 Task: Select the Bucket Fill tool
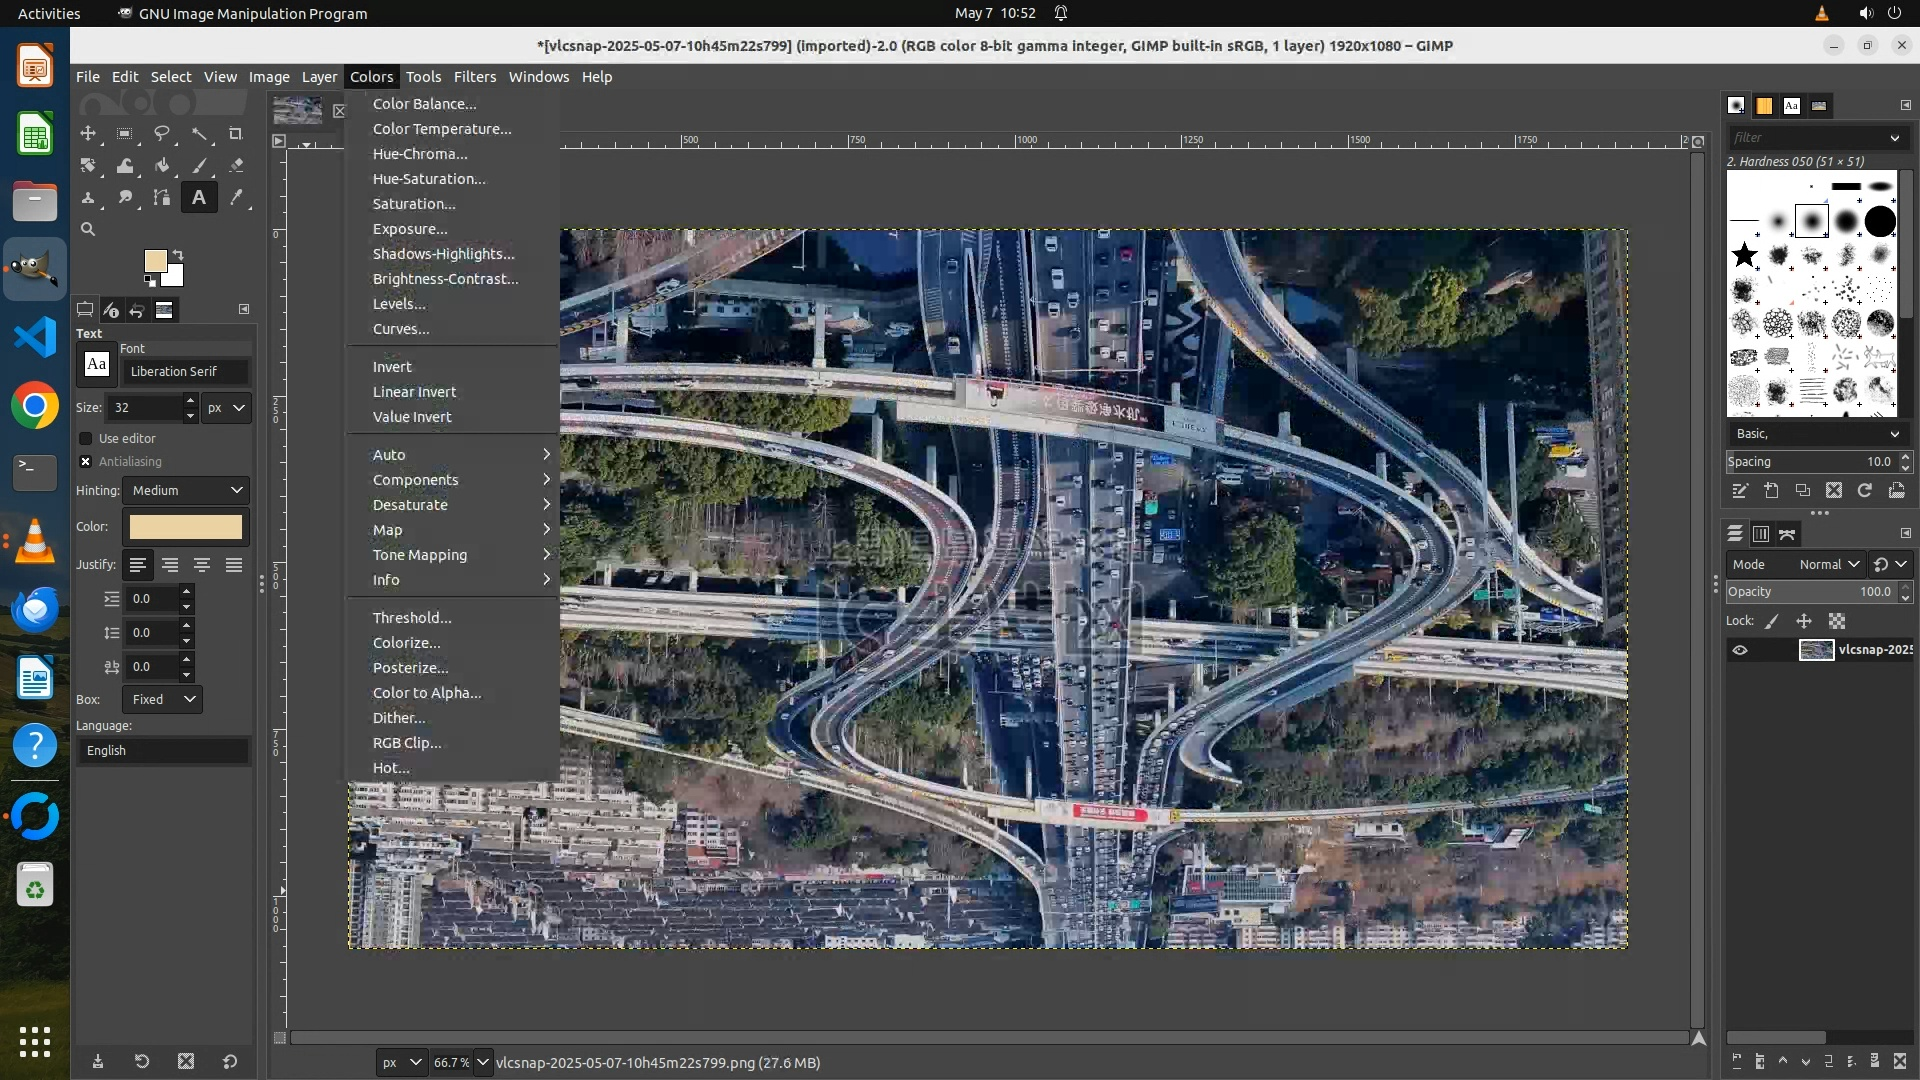[x=161, y=166]
